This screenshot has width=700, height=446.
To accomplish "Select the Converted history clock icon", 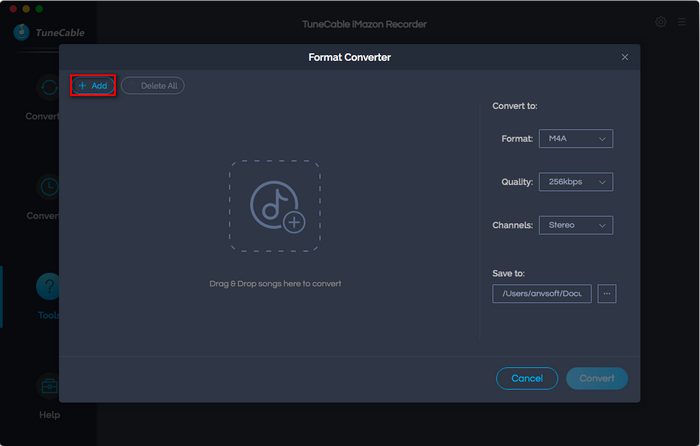I will coord(48,187).
